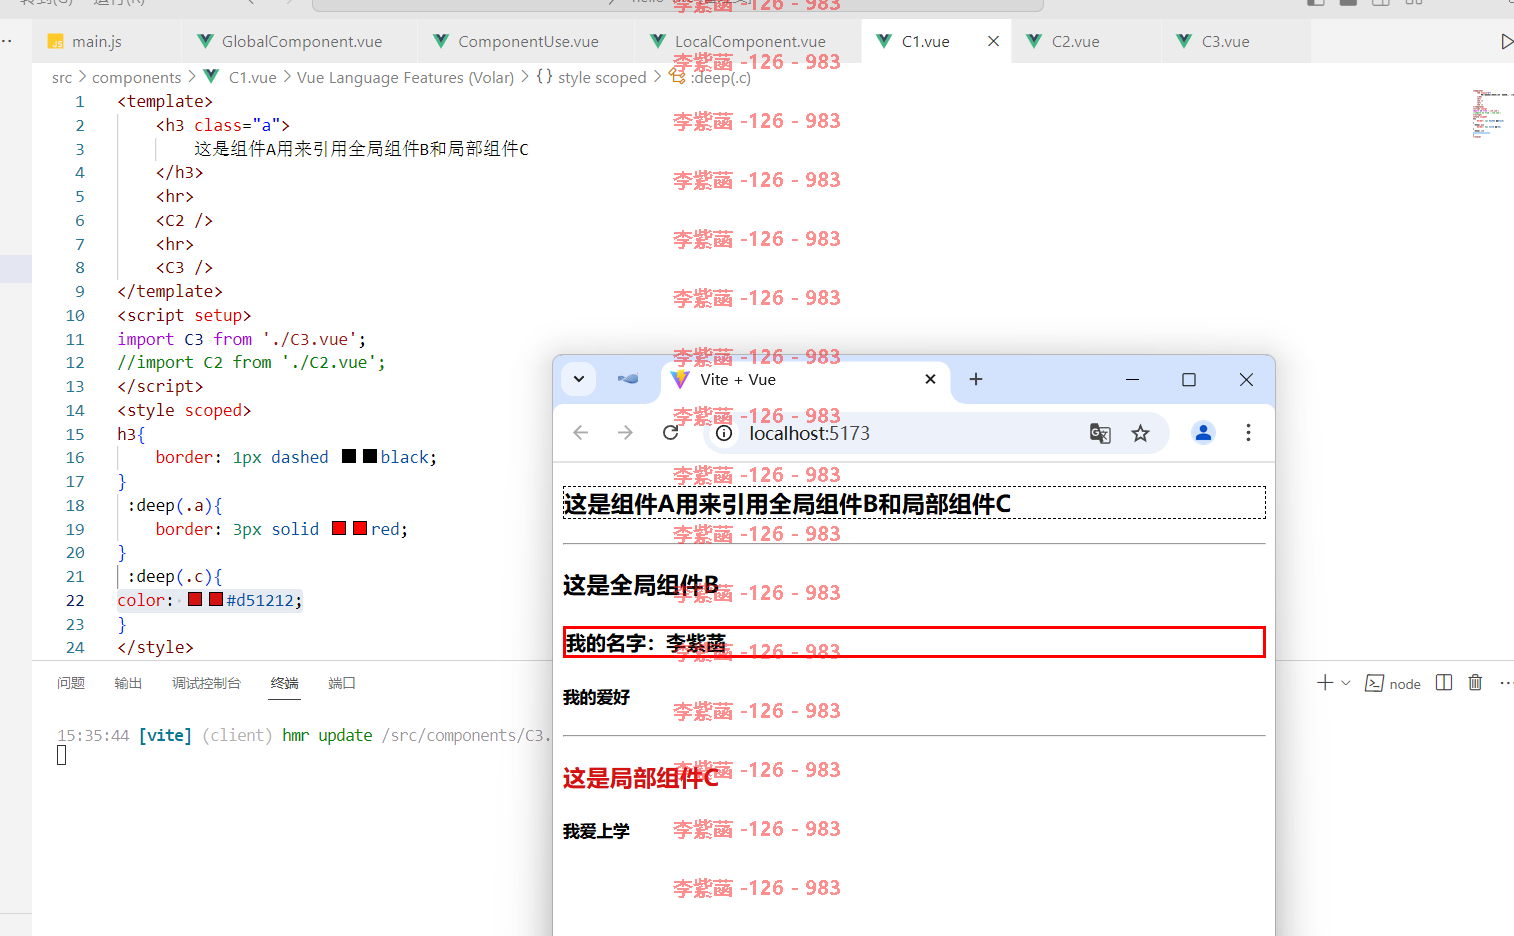
Task: Place cursor on '<C2 />' code line
Action: pos(184,220)
